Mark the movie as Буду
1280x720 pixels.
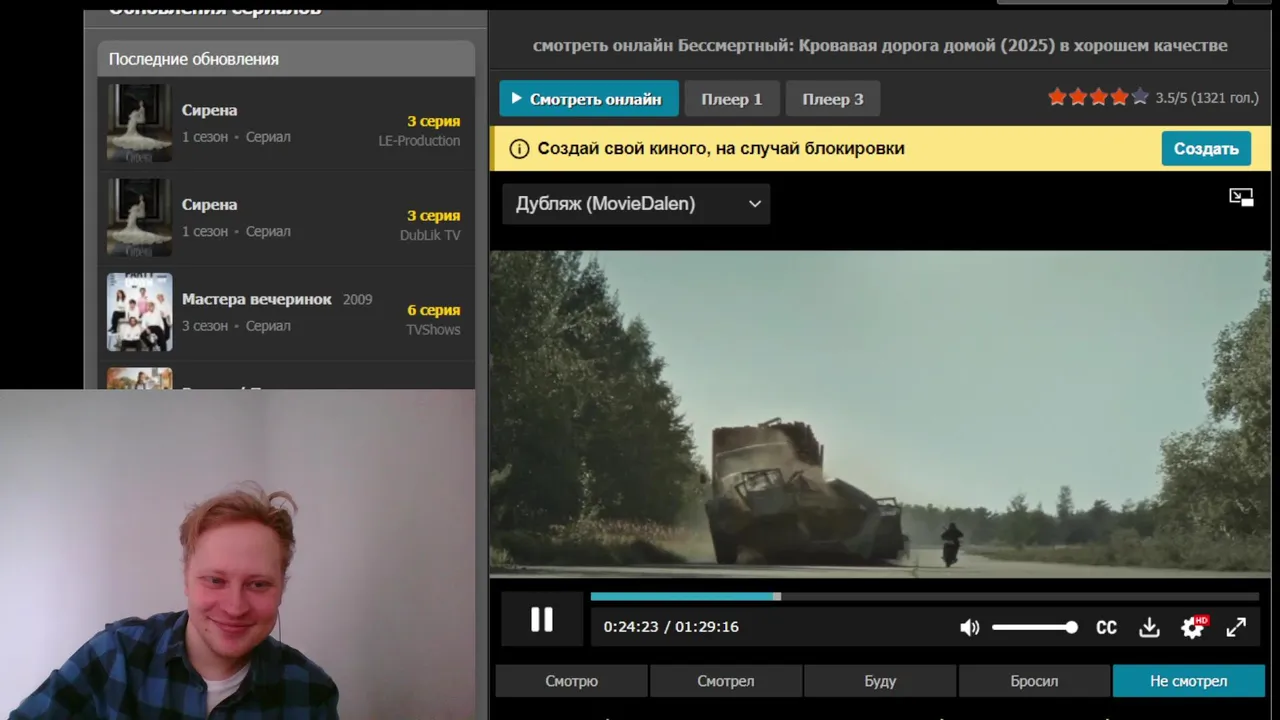tap(880, 681)
